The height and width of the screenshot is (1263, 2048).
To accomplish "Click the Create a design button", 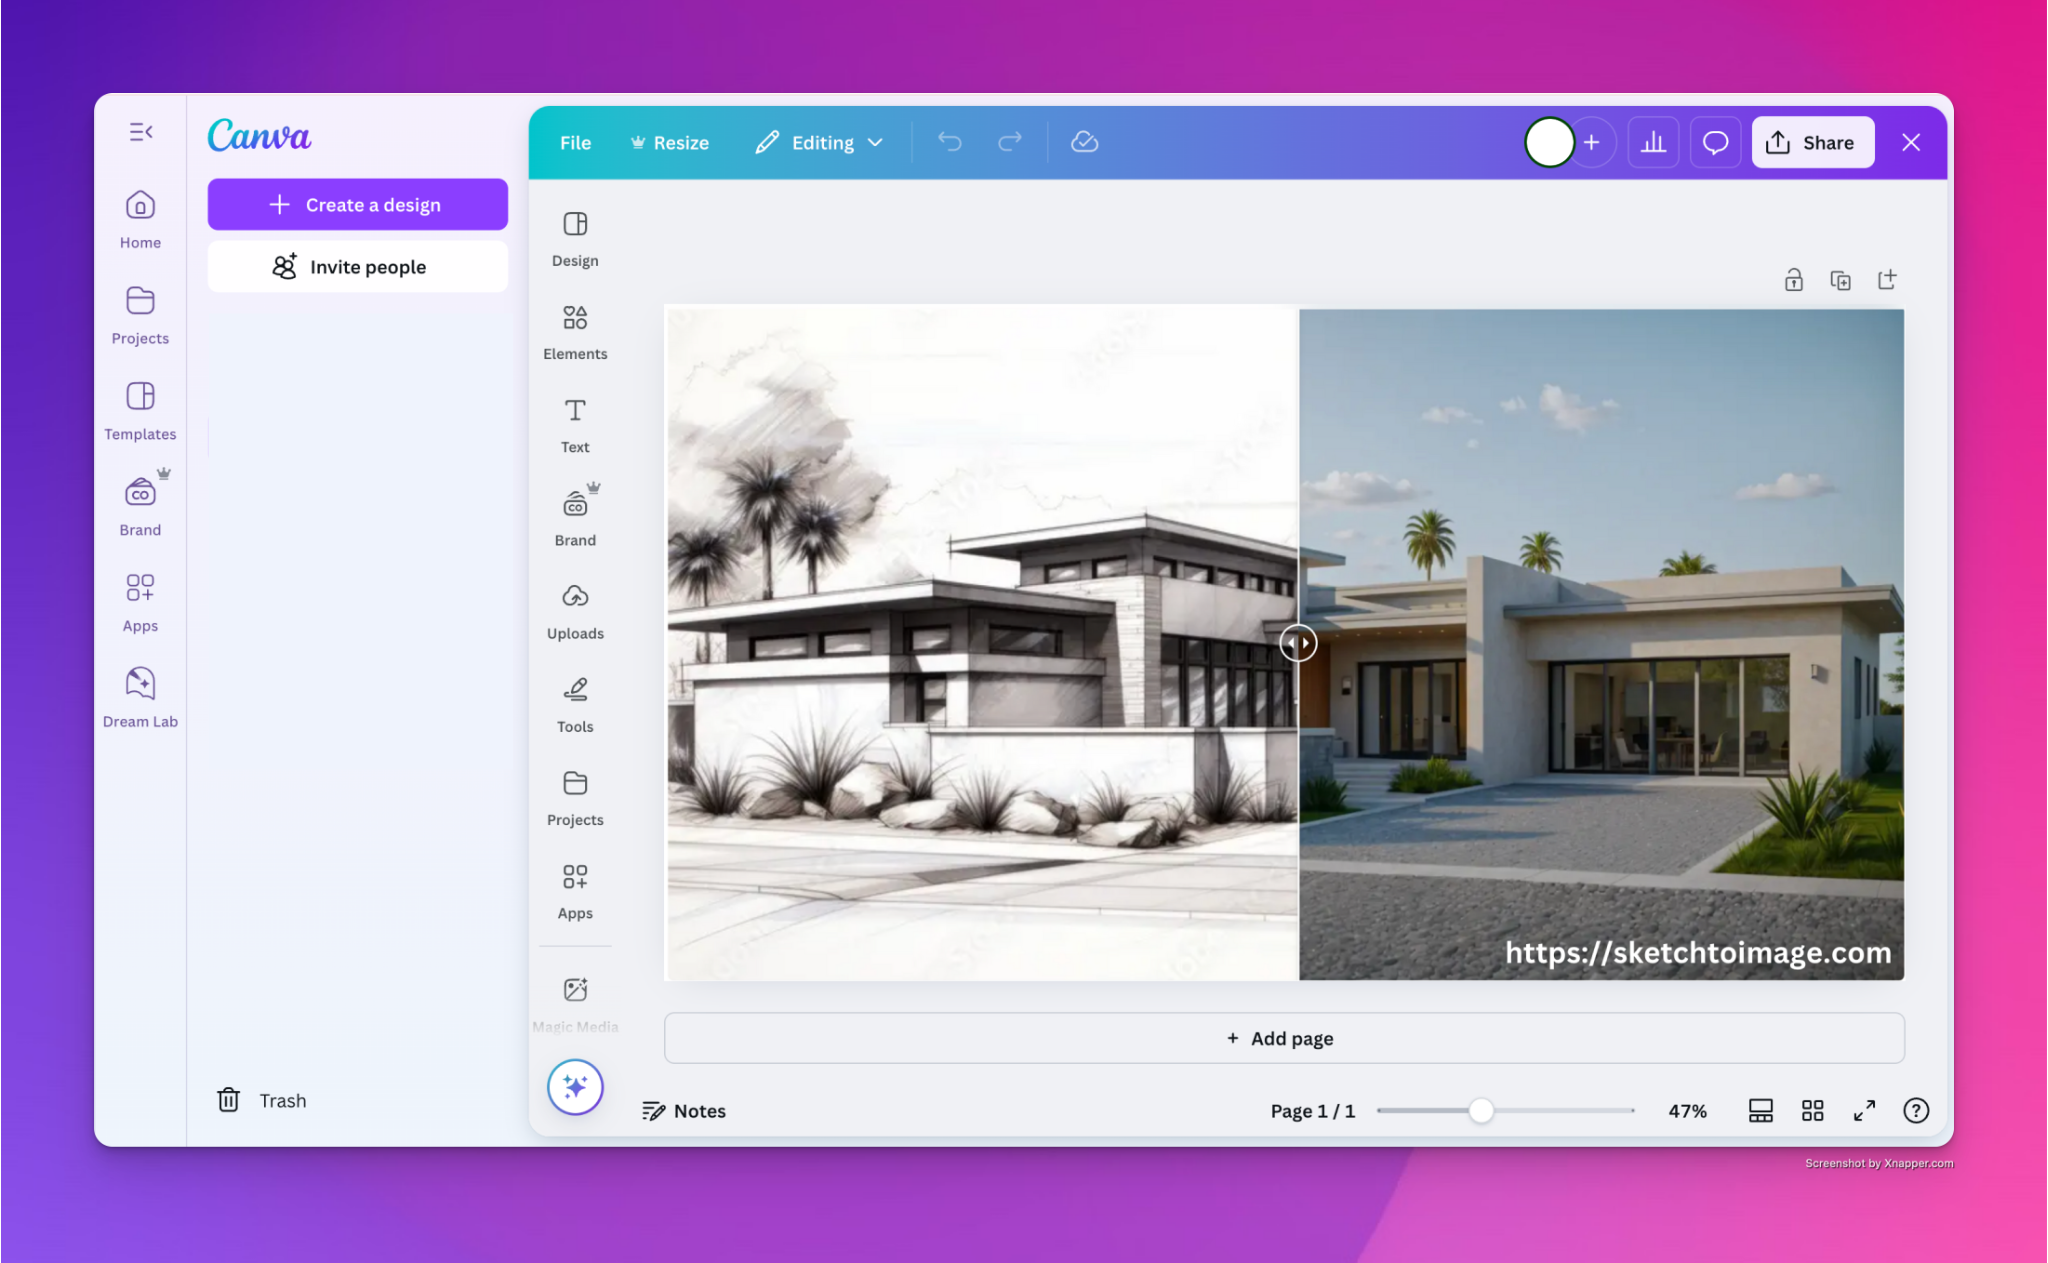I will pos(357,204).
